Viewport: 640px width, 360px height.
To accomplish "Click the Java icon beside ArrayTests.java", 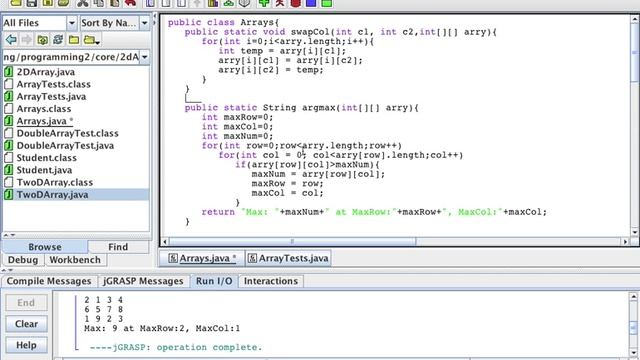I will click(x=9, y=96).
